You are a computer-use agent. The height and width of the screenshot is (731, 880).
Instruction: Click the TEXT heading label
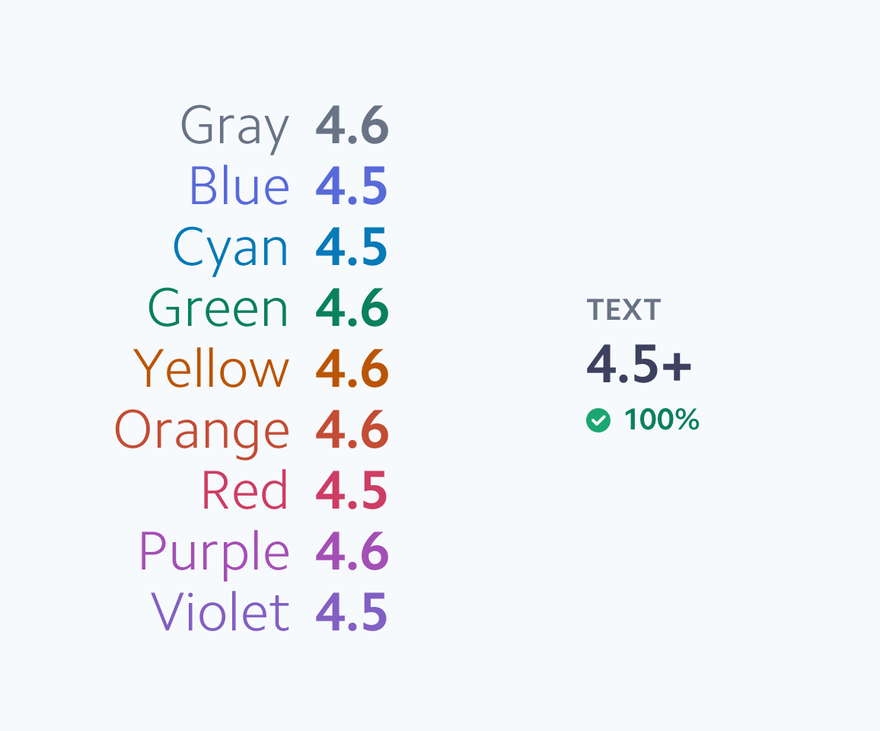624,310
